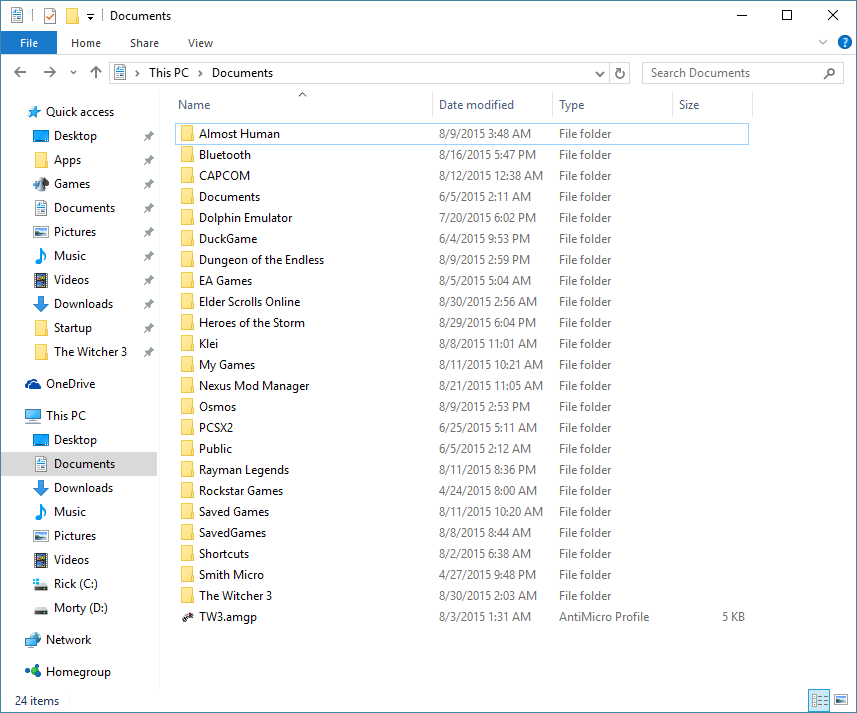This screenshot has width=857, height=713.
Task: Open the Morty (D:) drive
Action: click(80, 608)
